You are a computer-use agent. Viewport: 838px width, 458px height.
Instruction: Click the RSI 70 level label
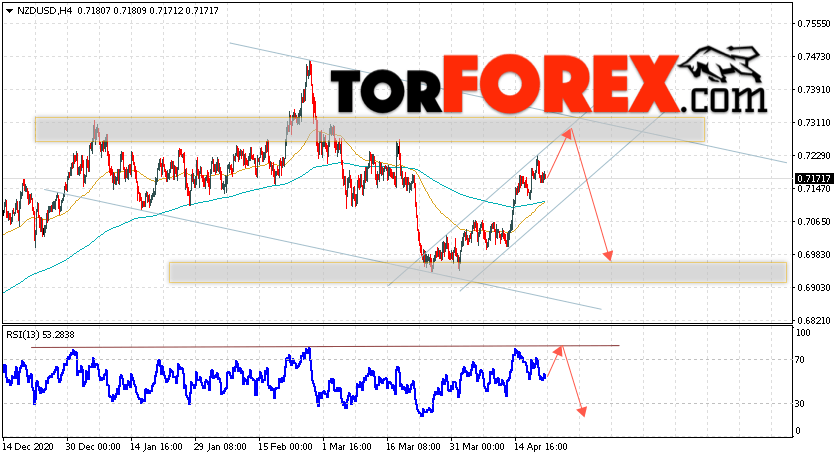coord(800,360)
